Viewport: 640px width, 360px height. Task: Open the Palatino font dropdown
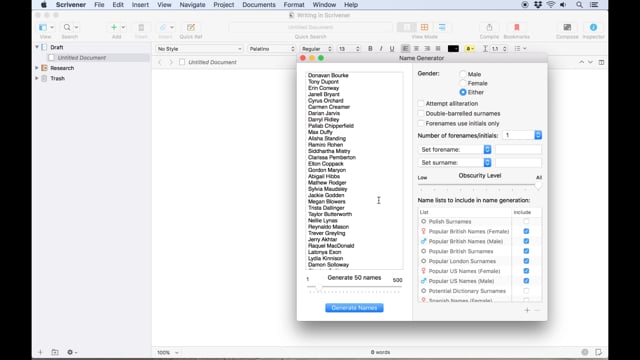(271, 49)
